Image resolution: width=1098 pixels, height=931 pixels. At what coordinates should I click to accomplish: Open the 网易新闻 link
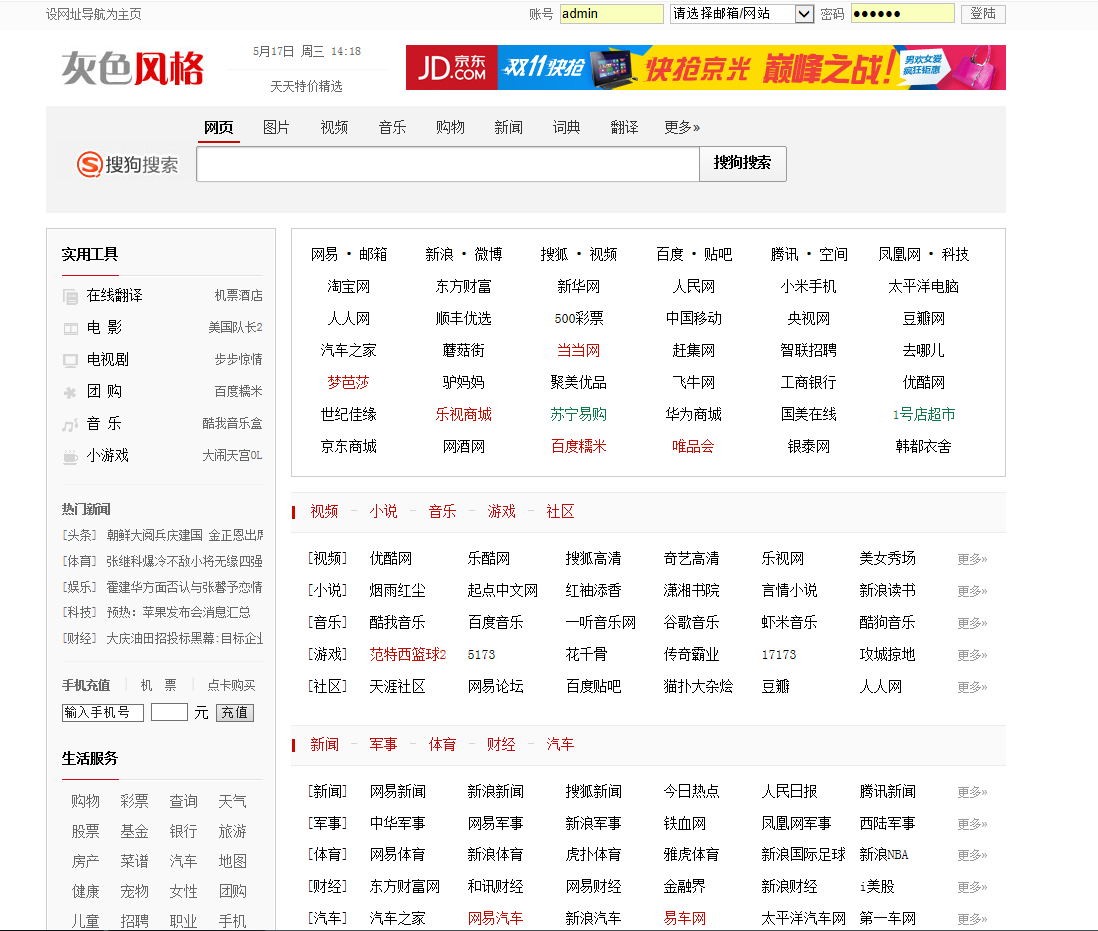click(397, 792)
